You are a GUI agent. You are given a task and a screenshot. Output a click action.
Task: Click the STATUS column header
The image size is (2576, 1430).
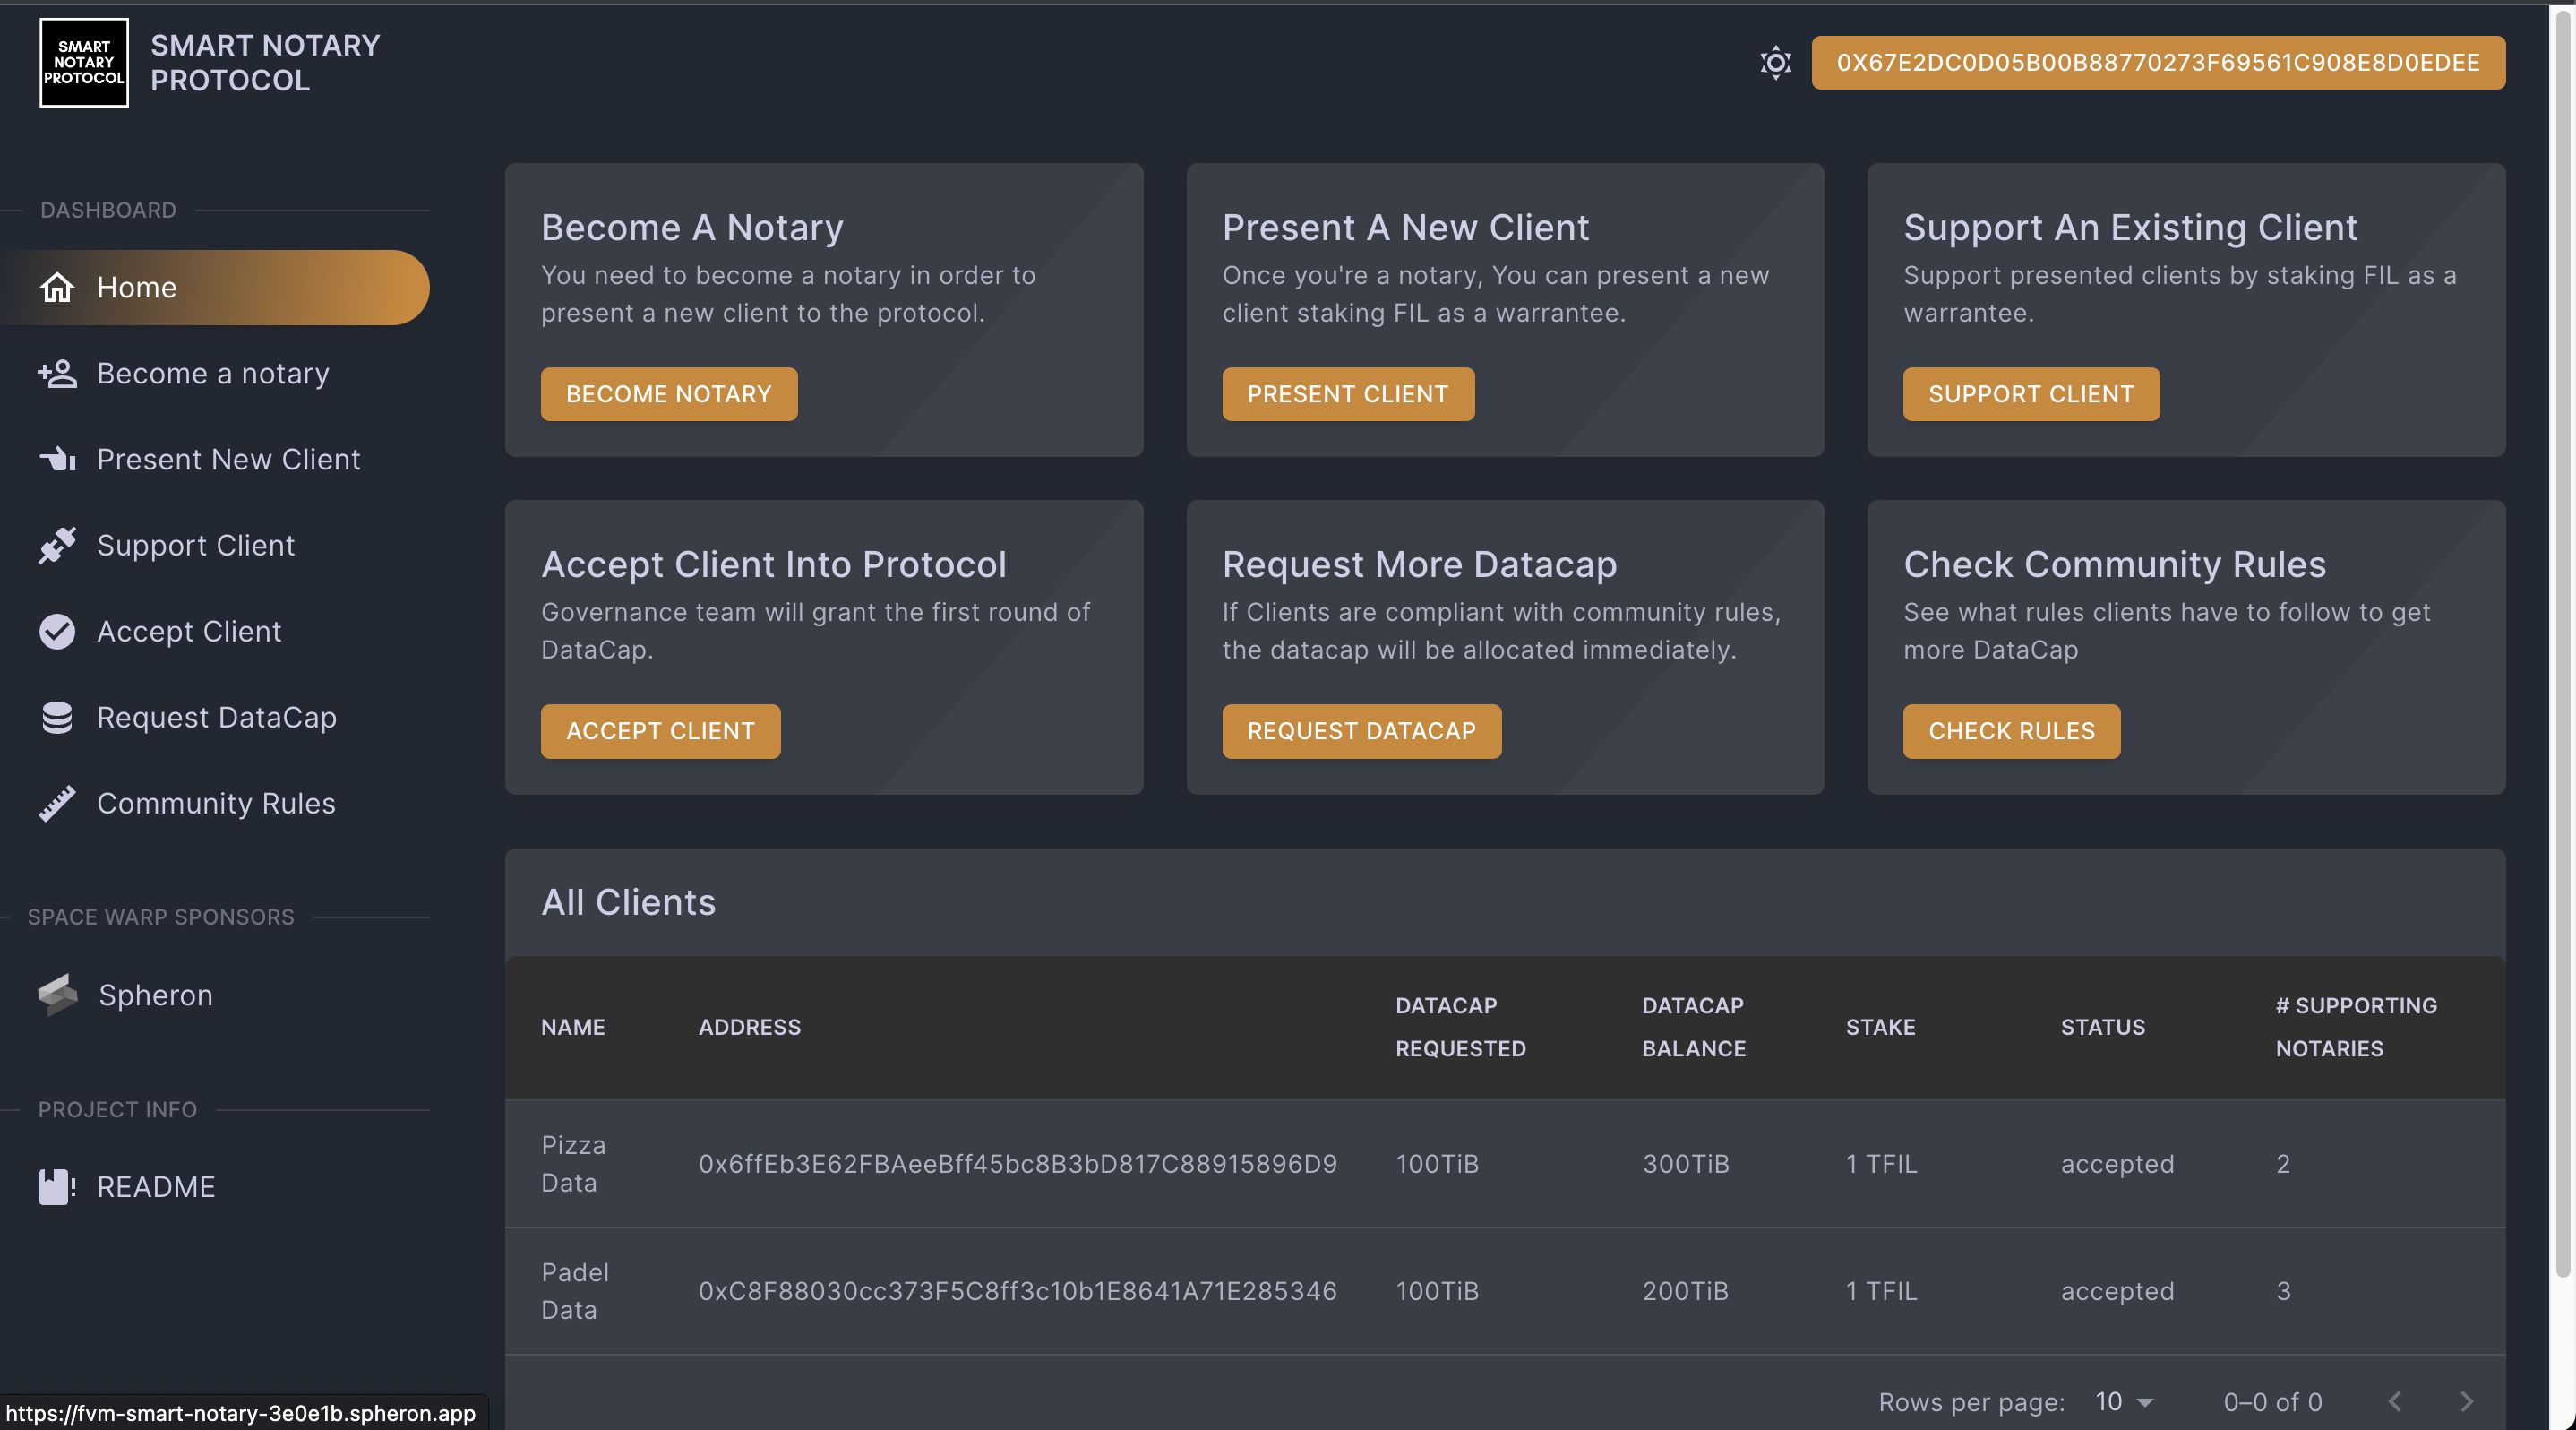(x=2102, y=1027)
